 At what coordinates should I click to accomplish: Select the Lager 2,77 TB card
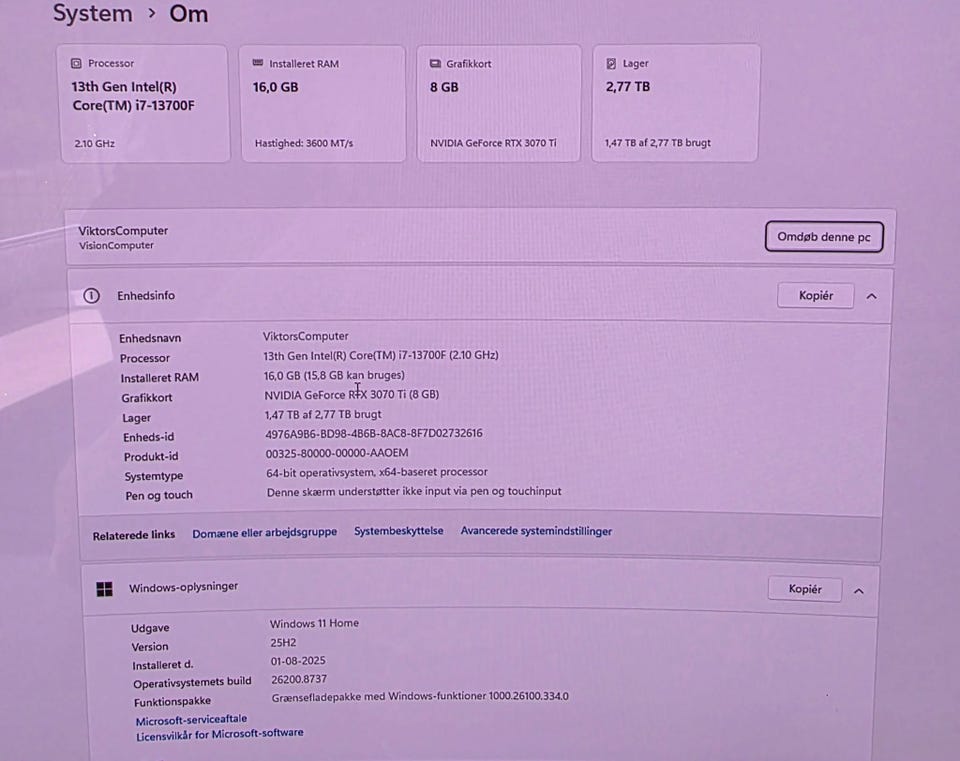(675, 103)
